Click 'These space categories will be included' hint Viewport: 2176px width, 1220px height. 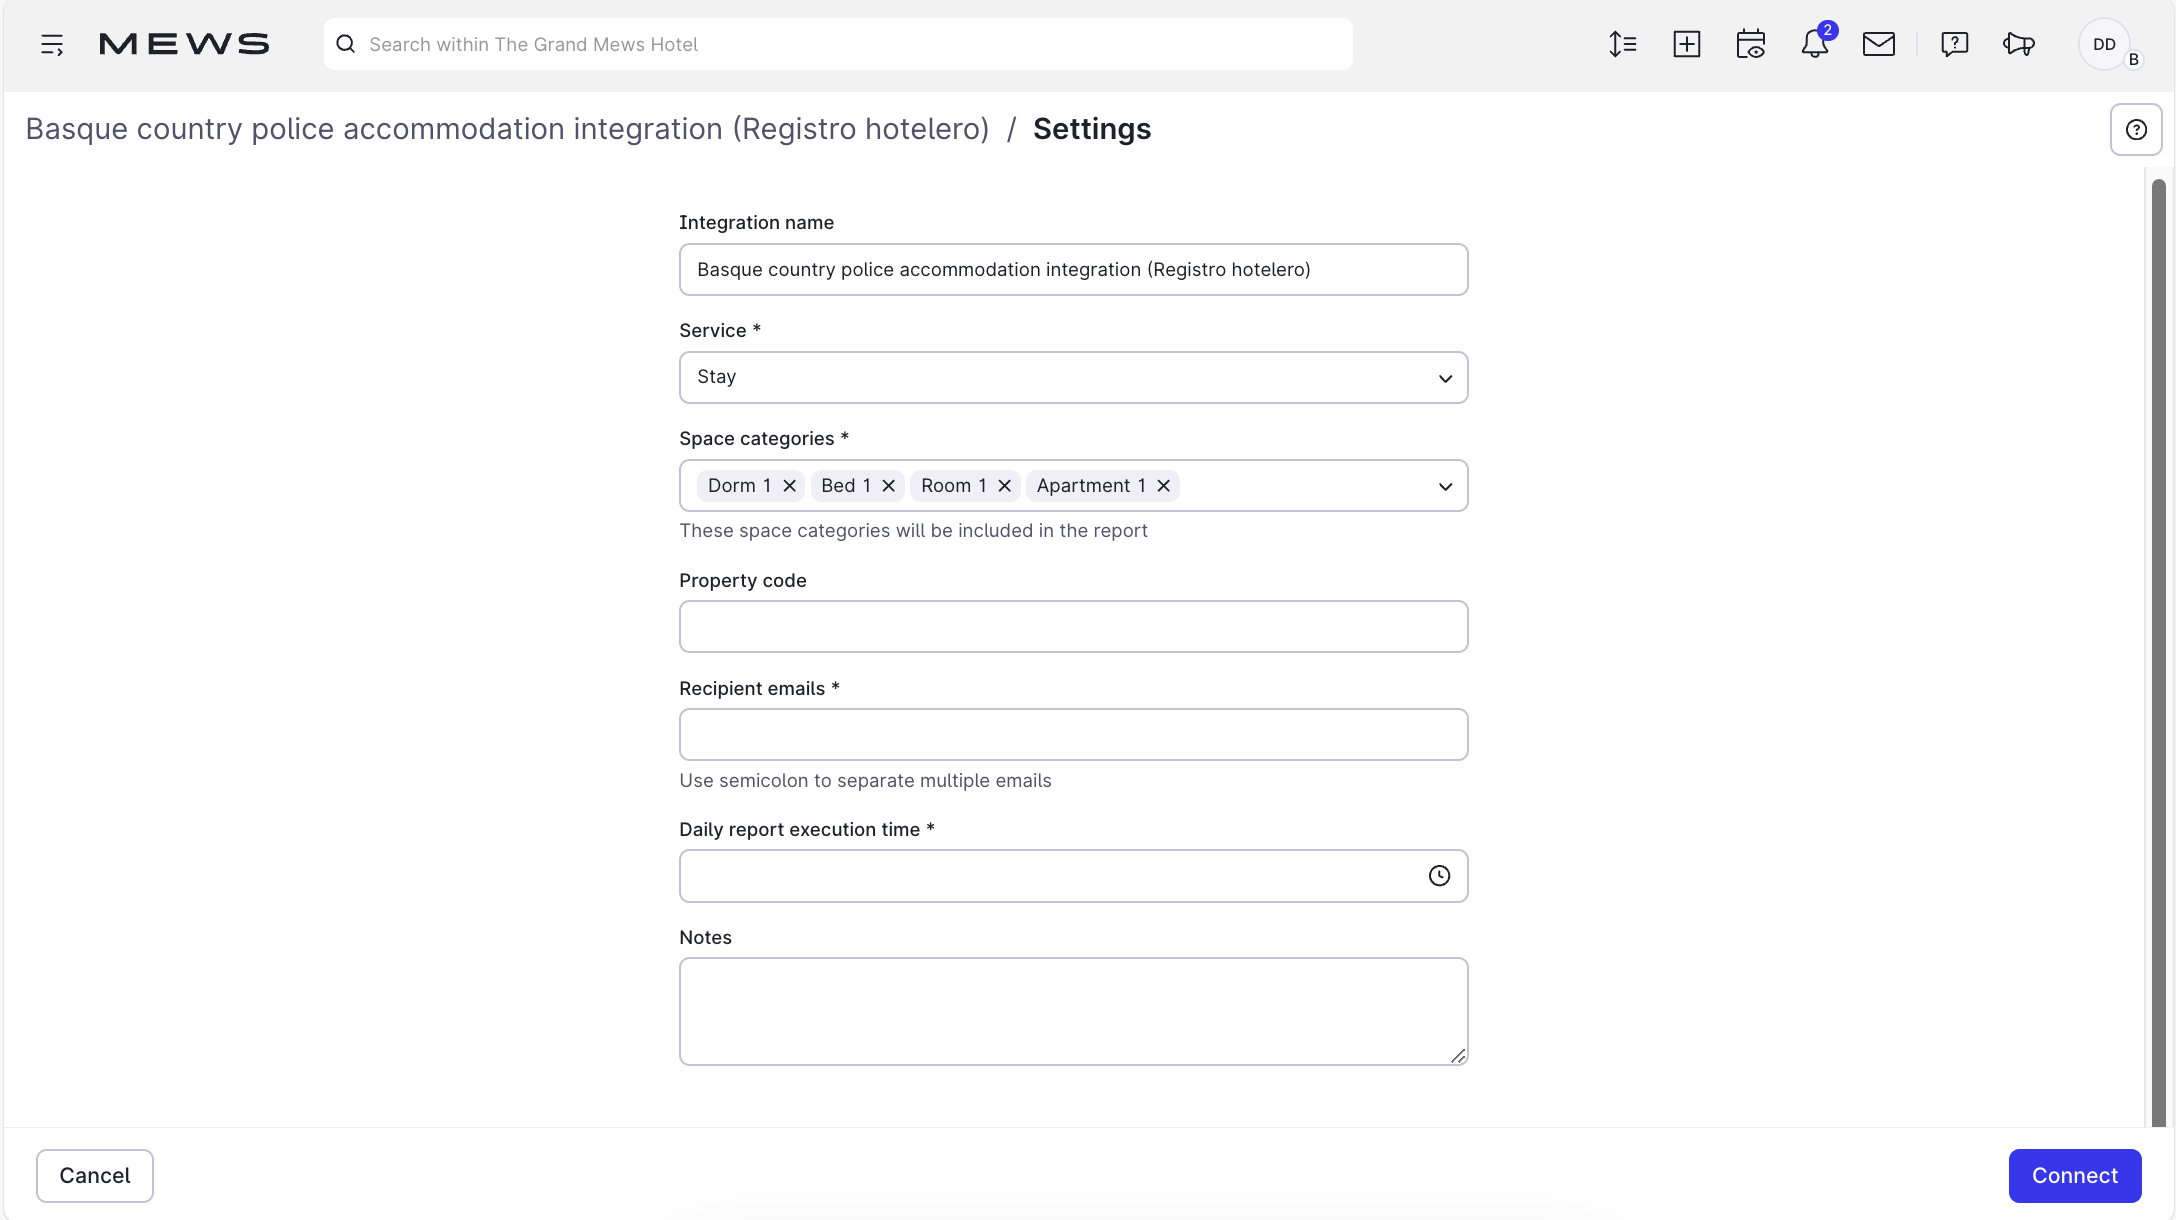coord(913,531)
